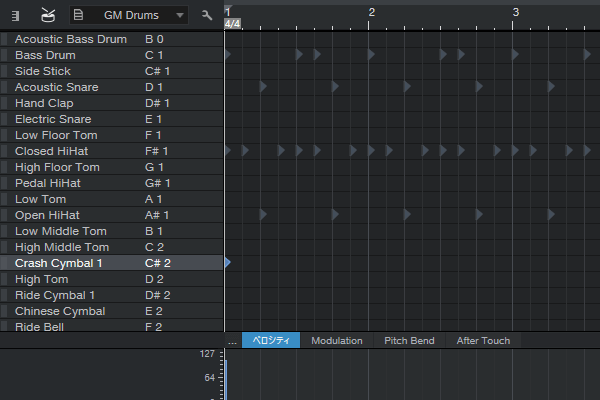
Task: Select the first Bass Drum note on the grid
Action: coord(228,54)
